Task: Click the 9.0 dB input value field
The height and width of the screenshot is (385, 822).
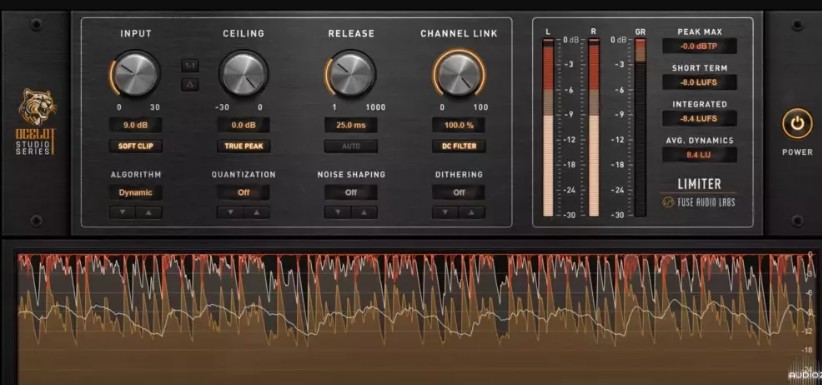Action: tap(136, 125)
